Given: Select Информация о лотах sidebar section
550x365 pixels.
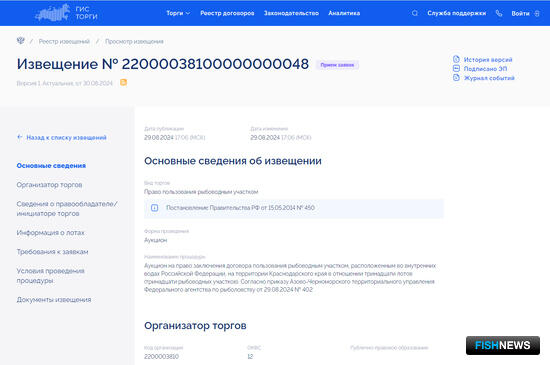Looking at the screenshot, I should [51, 232].
